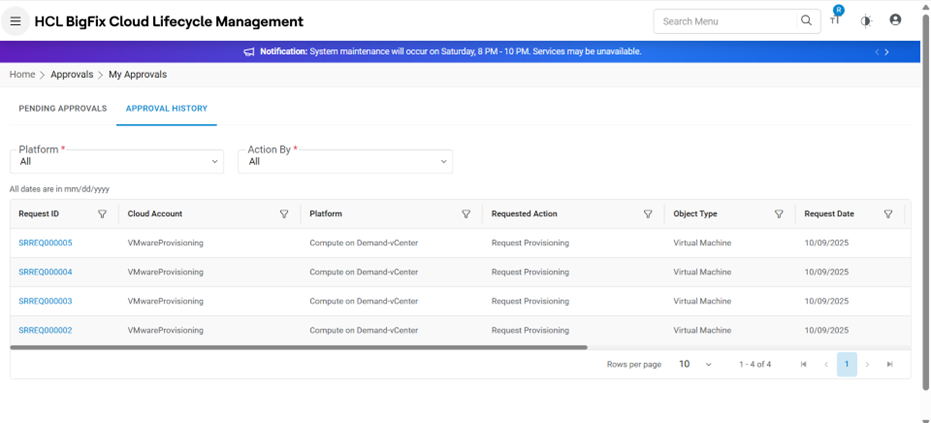Image resolution: width=931 pixels, height=423 pixels.
Task: Filter the Object Type column
Action: coord(779,214)
